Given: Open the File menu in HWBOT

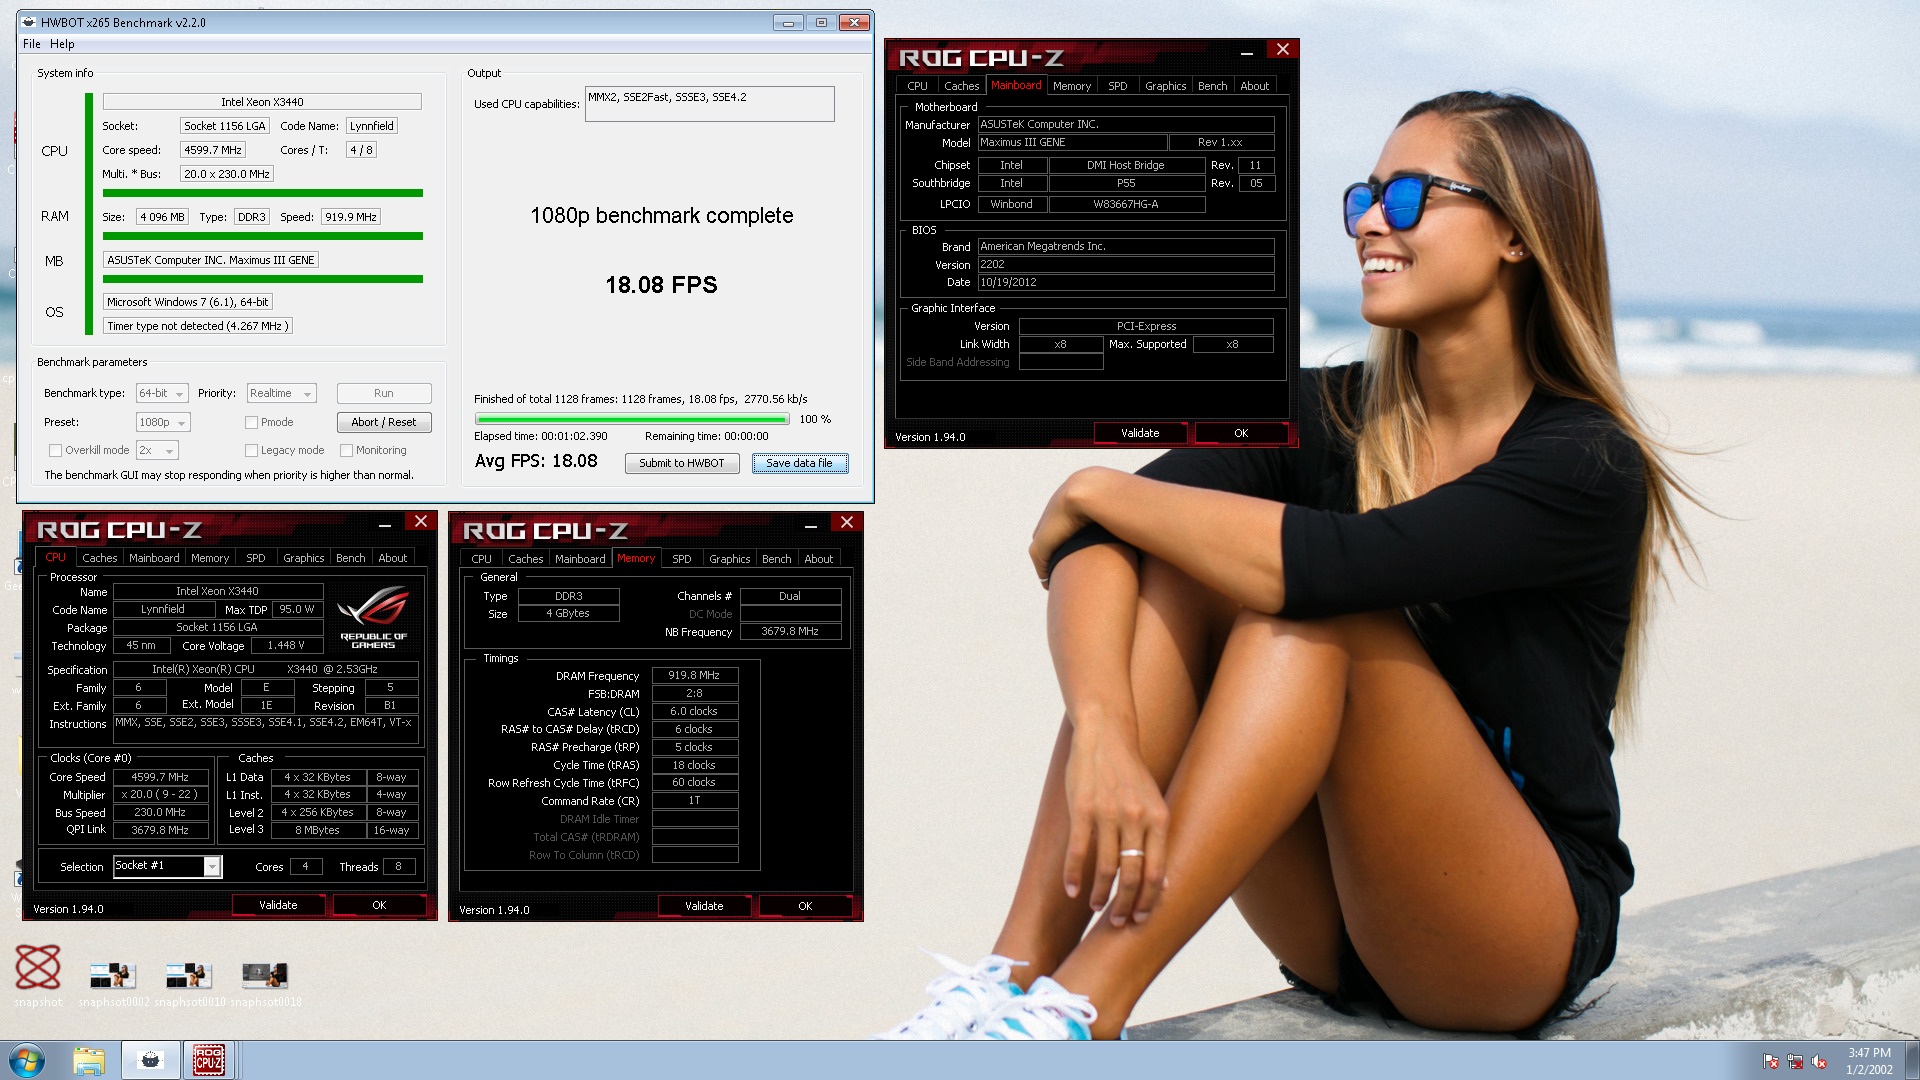Looking at the screenshot, I should coord(32,44).
